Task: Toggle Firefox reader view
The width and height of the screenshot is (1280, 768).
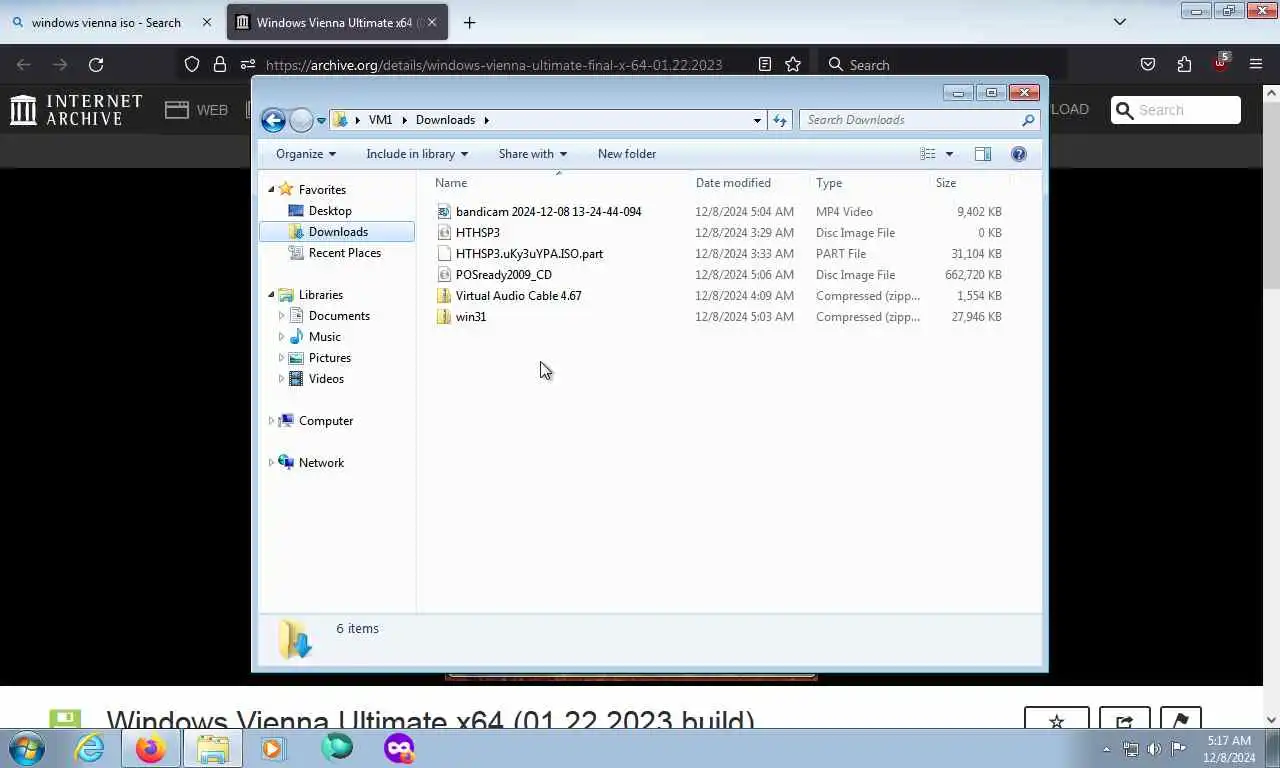Action: coord(765,65)
